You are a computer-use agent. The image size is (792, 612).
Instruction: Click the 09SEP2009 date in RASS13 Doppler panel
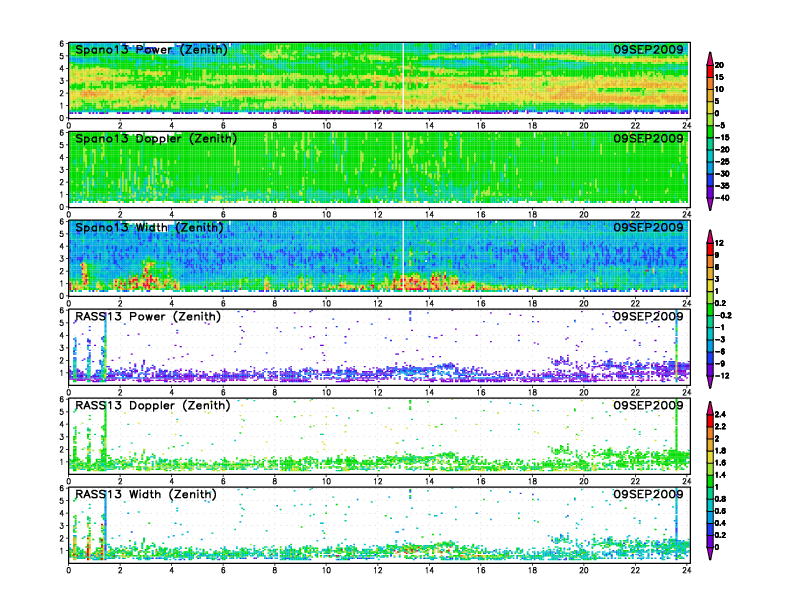click(648, 405)
